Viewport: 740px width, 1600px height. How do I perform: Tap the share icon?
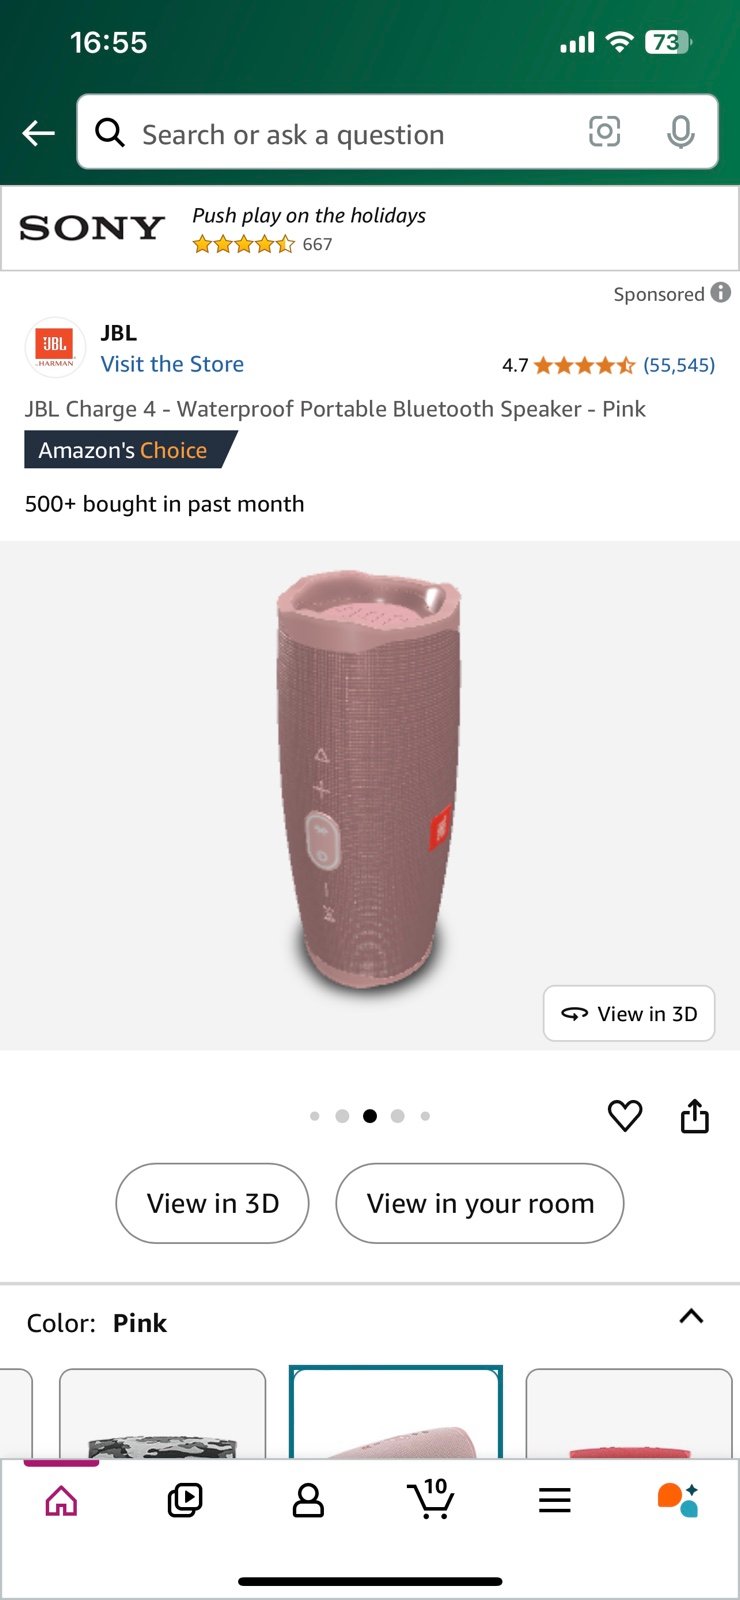point(695,1115)
